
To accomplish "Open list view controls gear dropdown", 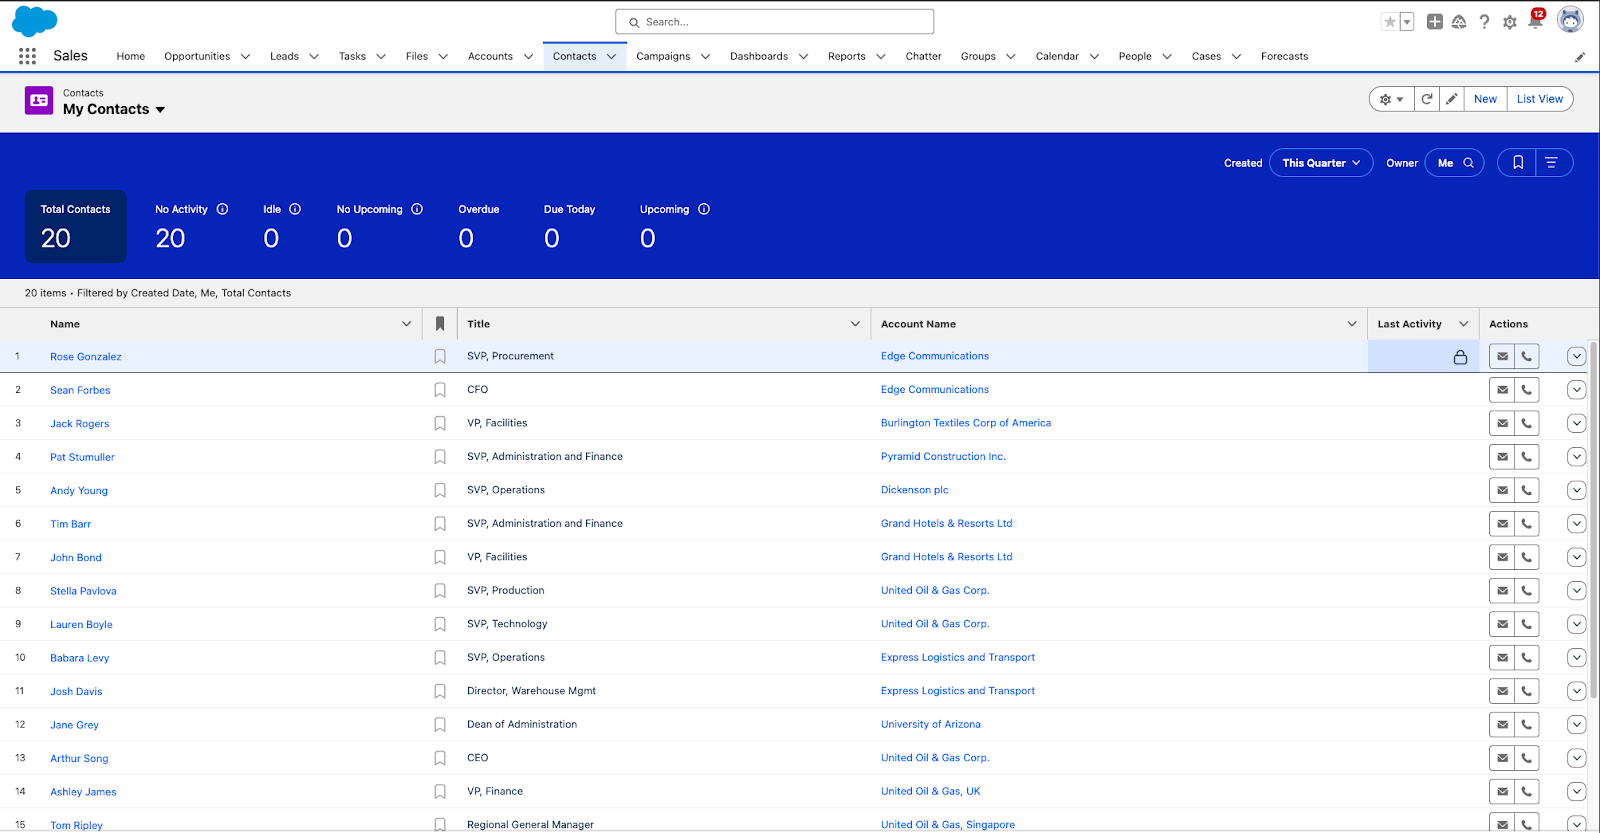I will 1391,99.
